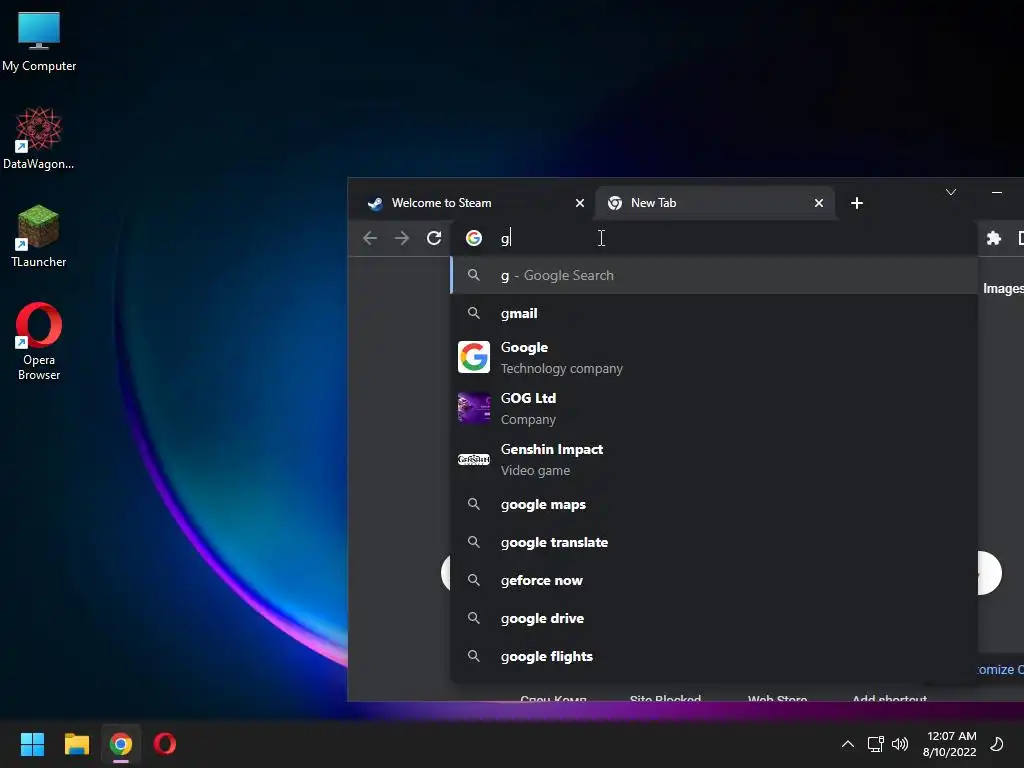Open the volume control tray icon

tap(900, 744)
